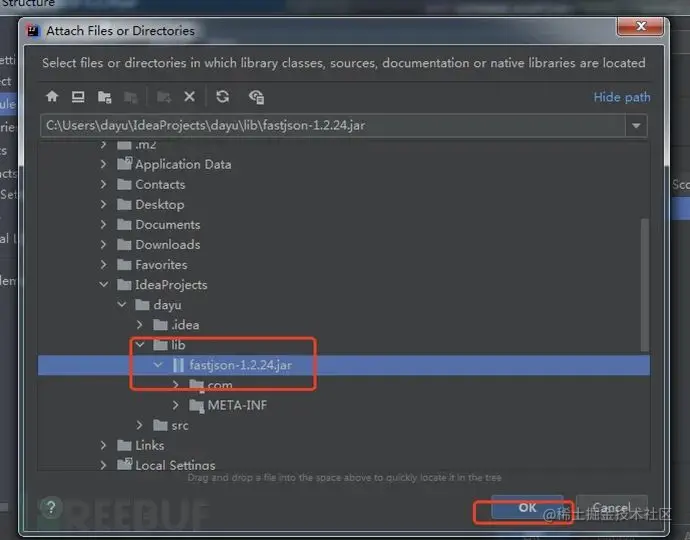The width and height of the screenshot is (690, 540).
Task: Select the lib folder
Action: coord(178,345)
